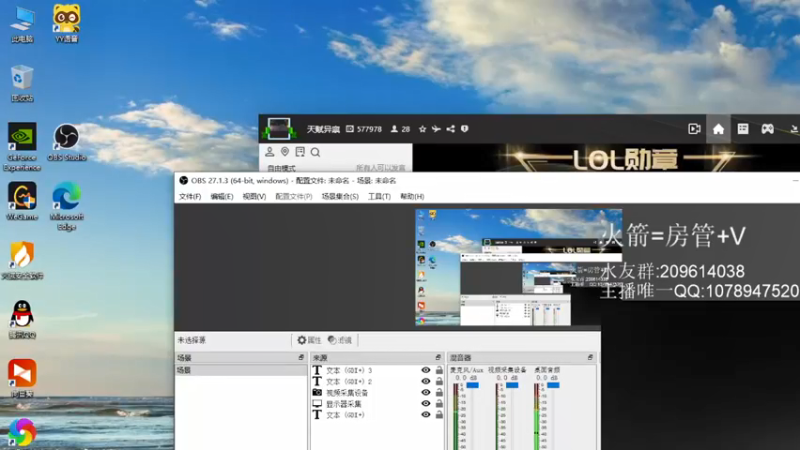Screen dimensions: 800x450
Task: Lock the bottom 文本 (GDI+) source
Action: [x=439, y=415]
